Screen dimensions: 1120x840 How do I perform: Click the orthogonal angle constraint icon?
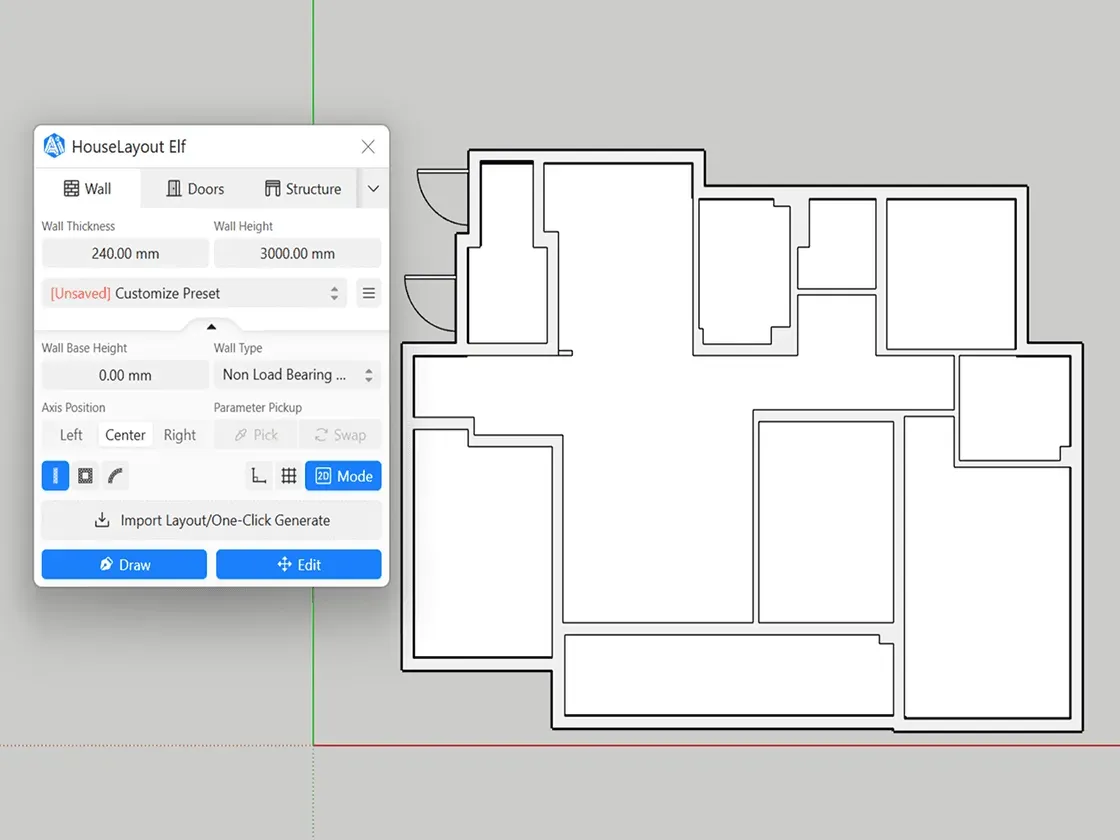[259, 476]
